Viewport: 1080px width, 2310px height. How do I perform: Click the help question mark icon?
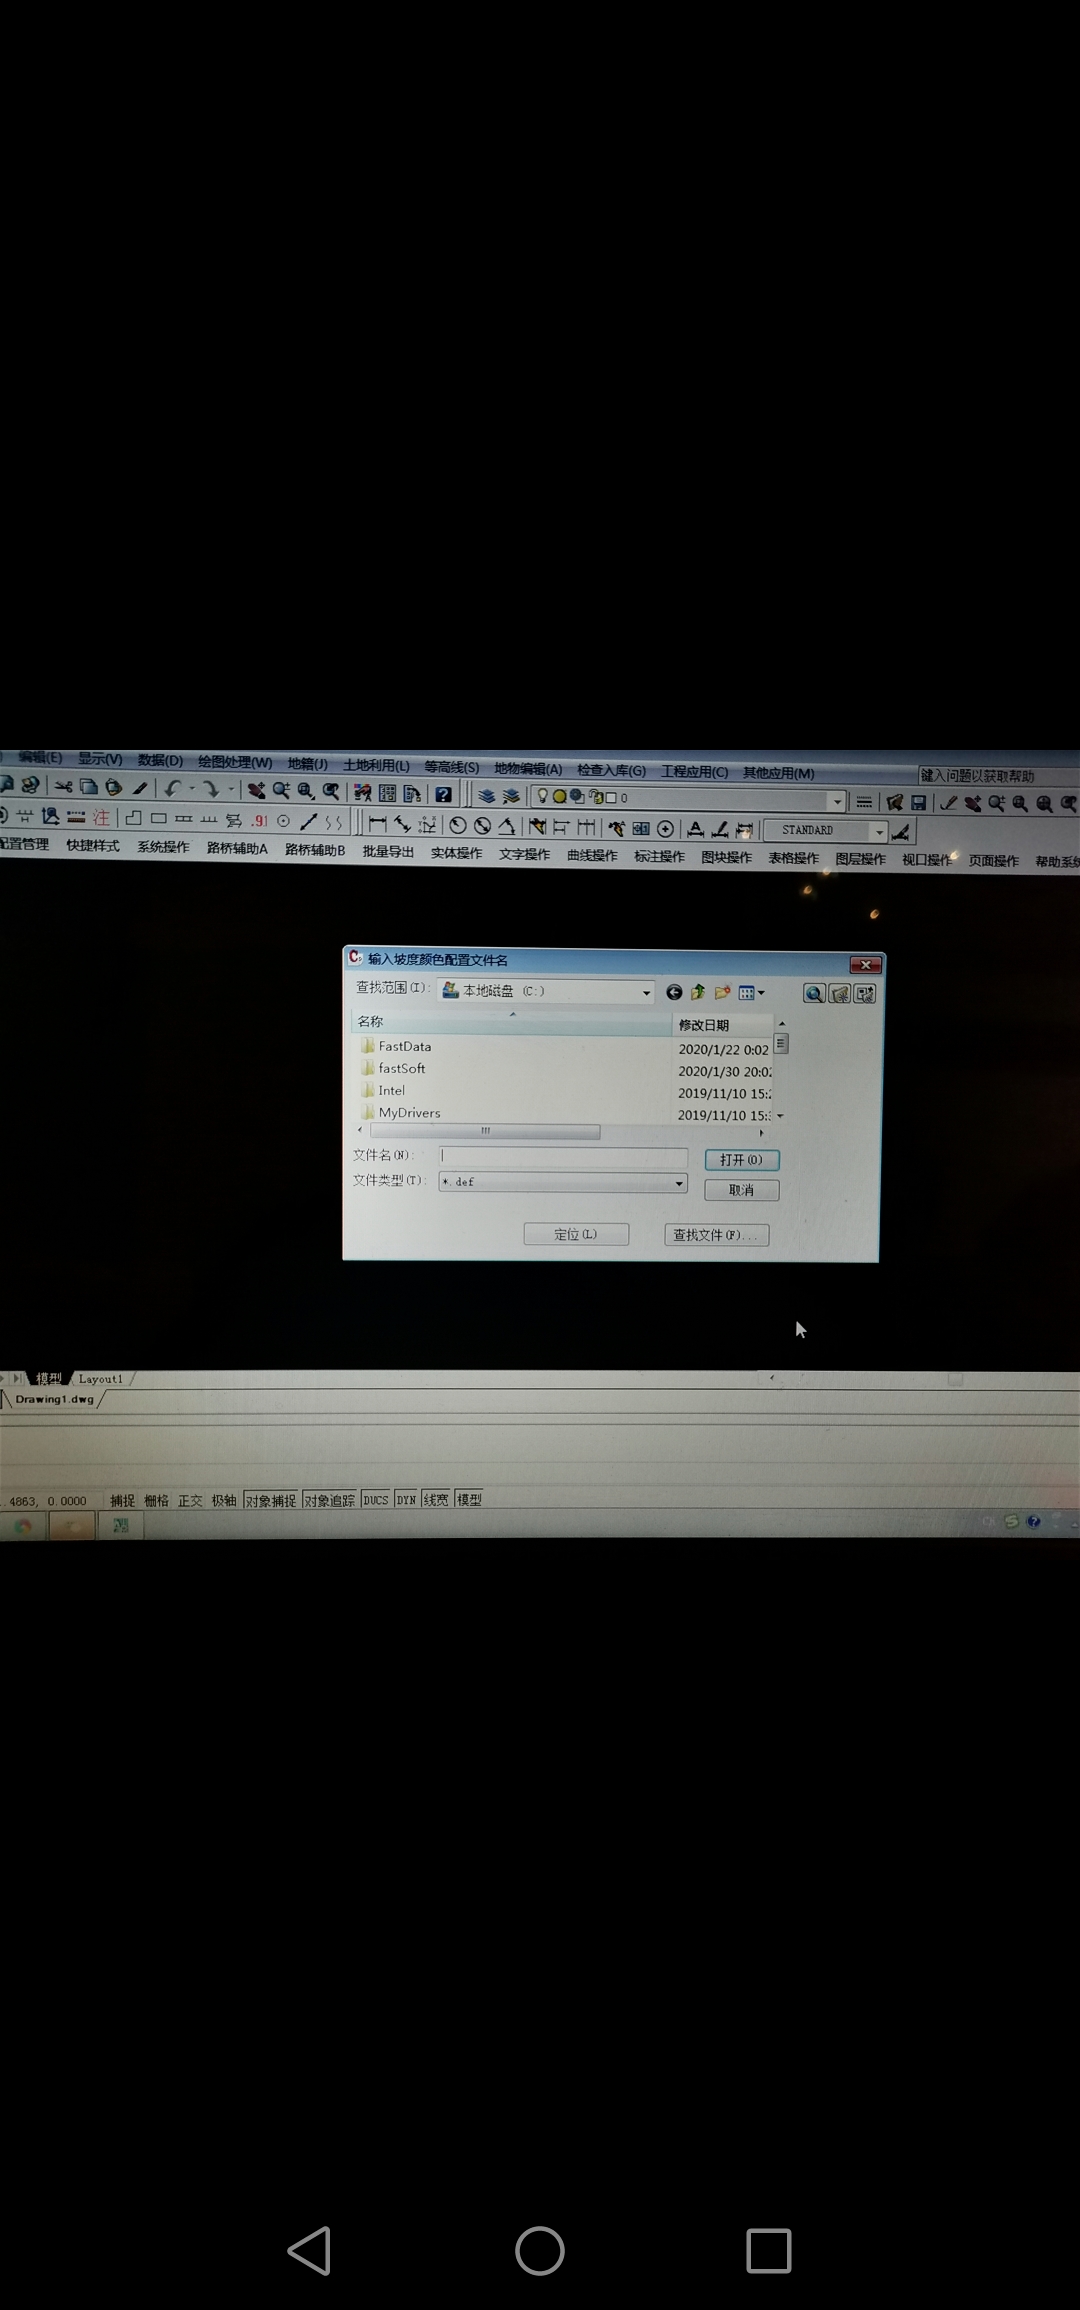pos(443,794)
